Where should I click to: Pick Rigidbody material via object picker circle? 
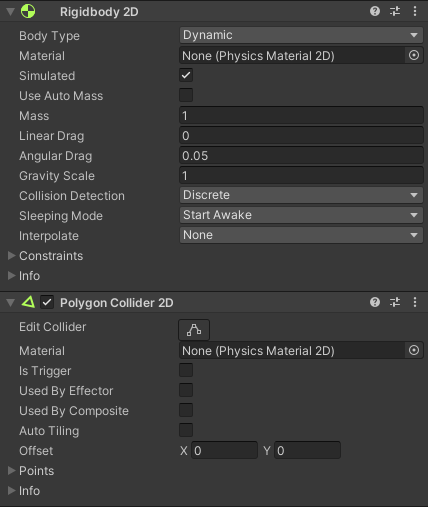coord(414,55)
